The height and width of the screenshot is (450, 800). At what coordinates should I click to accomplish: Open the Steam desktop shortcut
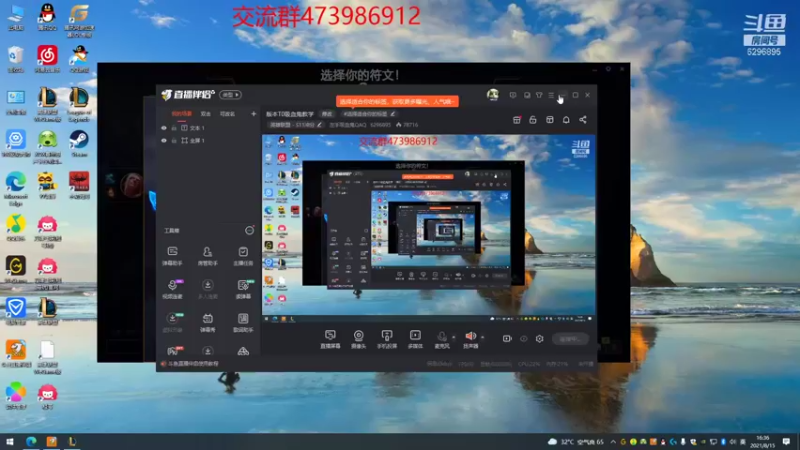79,144
